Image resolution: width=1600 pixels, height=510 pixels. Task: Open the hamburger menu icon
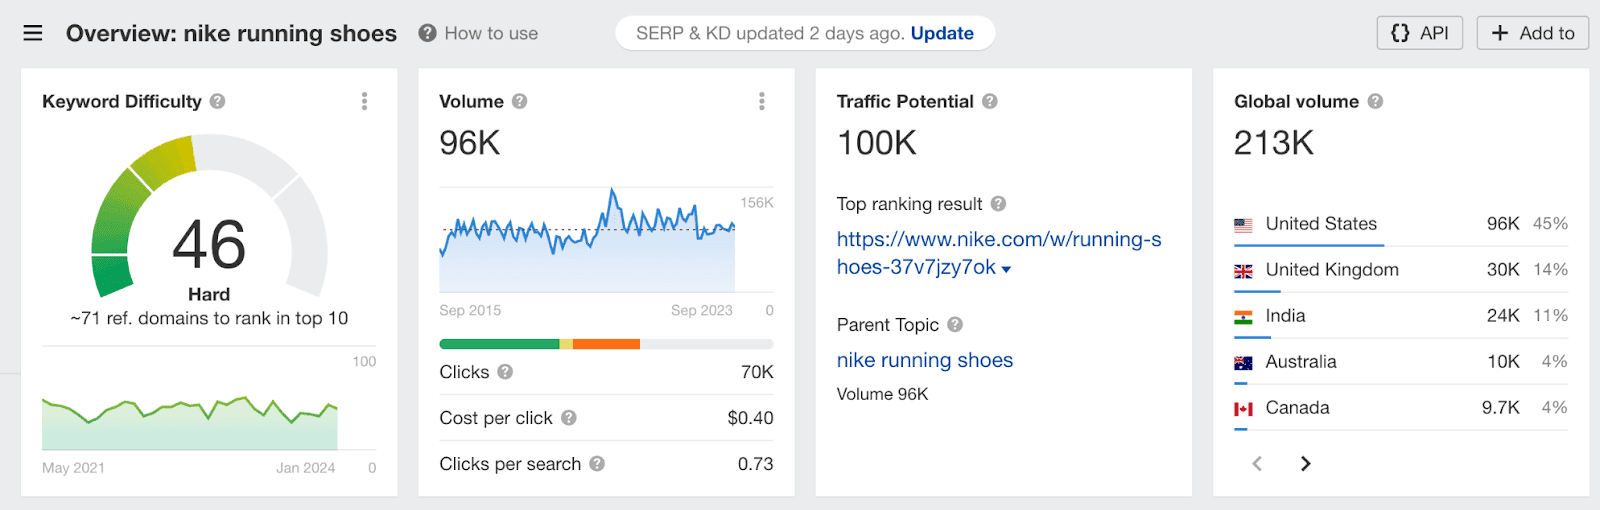coord(33,33)
